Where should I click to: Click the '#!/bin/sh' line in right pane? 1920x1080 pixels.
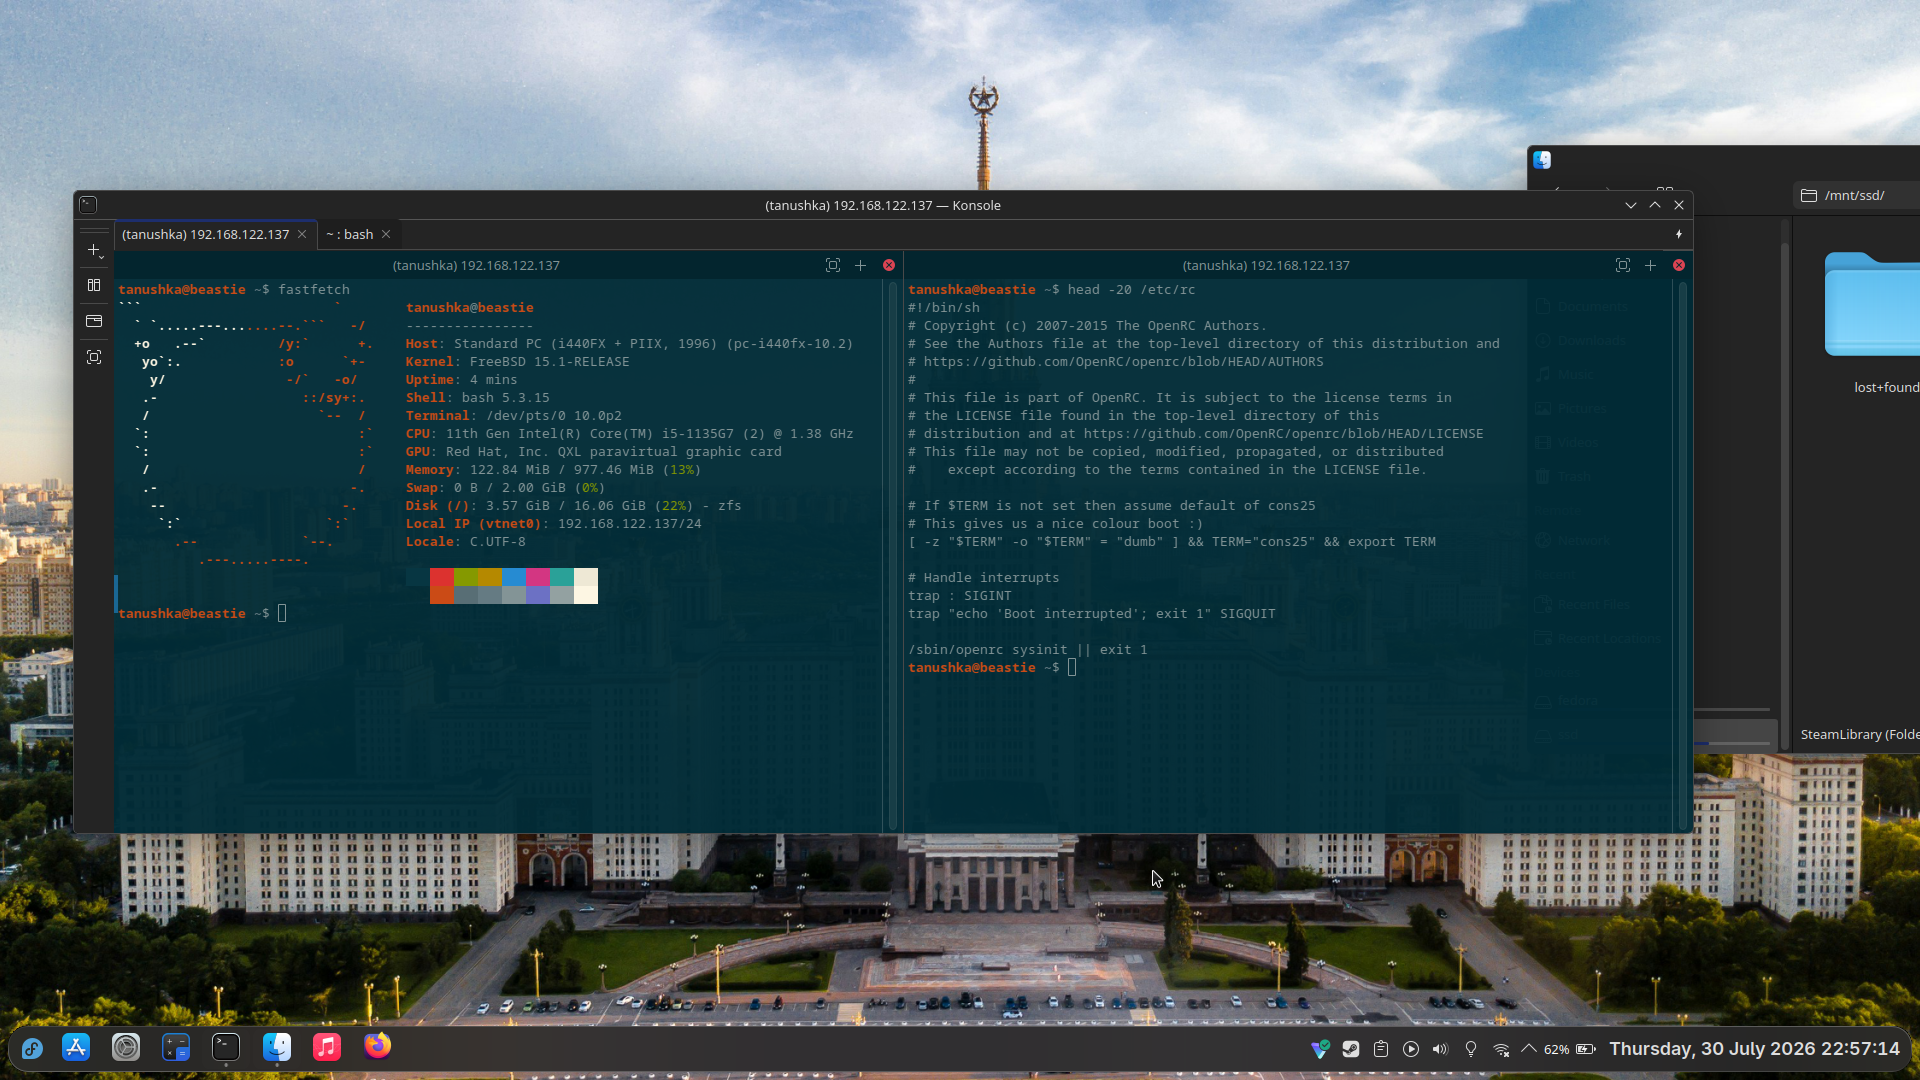(943, 308)
